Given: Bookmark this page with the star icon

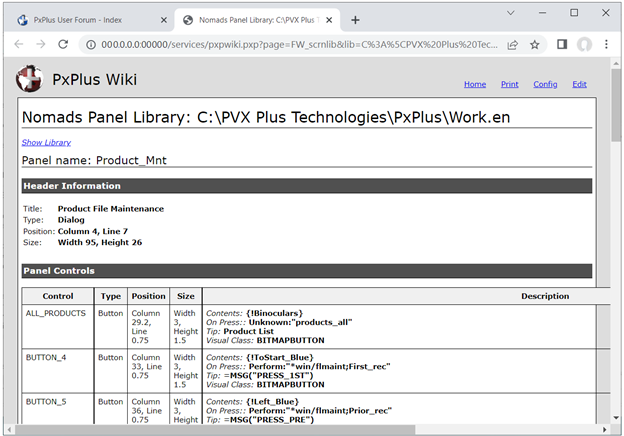Looking at the screenshot, I should [535, 44].
